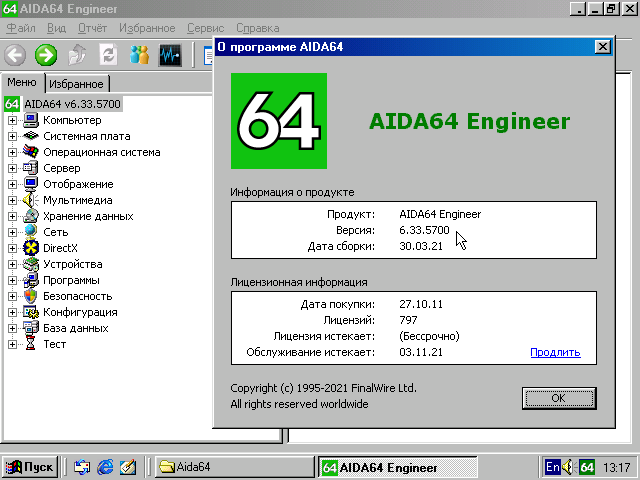Expand the Компьютер tree node
Image resolution: width=640 pixels, height=480 pixels.
13,120
